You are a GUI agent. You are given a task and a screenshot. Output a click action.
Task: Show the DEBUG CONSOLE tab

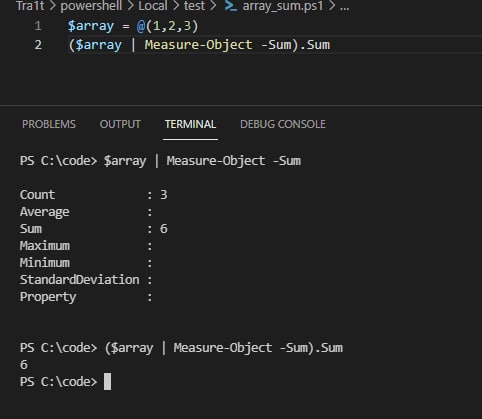point(283,124)
